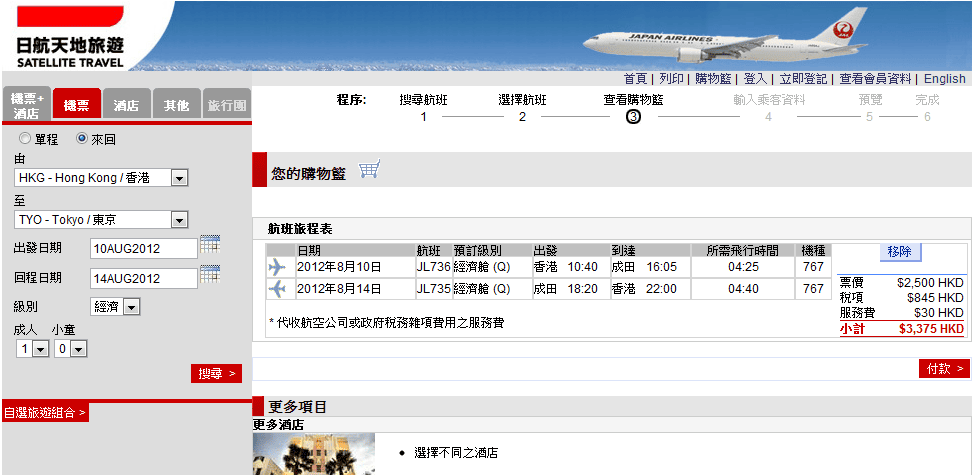Open the return date calendar icon
The image size is (979, 475).
(209, 274)
